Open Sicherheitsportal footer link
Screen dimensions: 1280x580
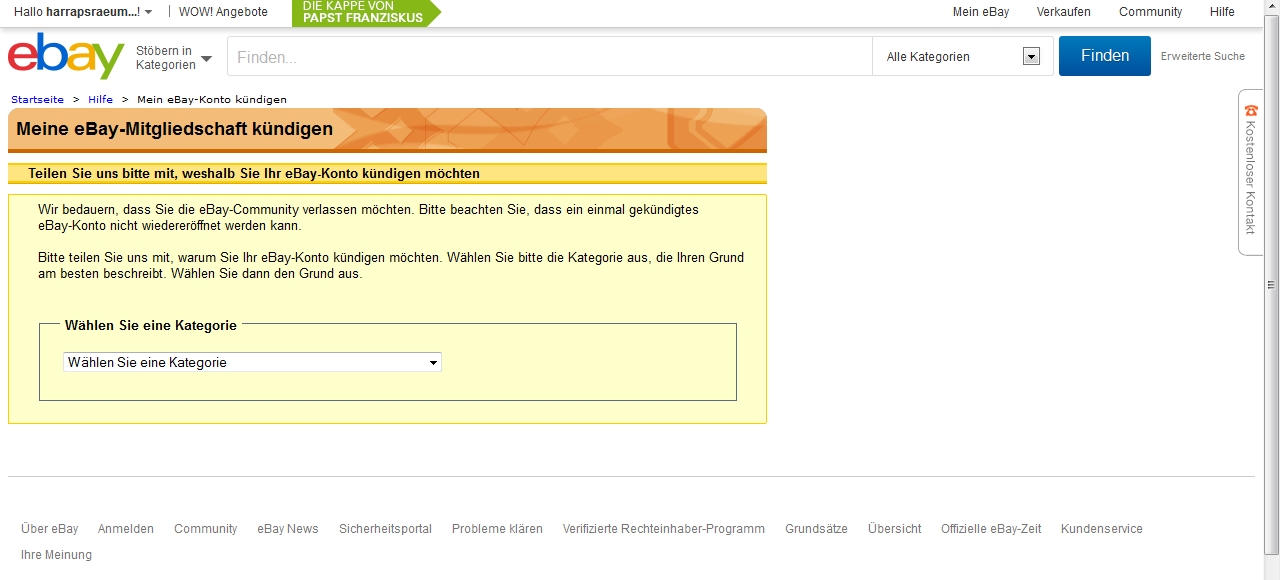point(385,529)
